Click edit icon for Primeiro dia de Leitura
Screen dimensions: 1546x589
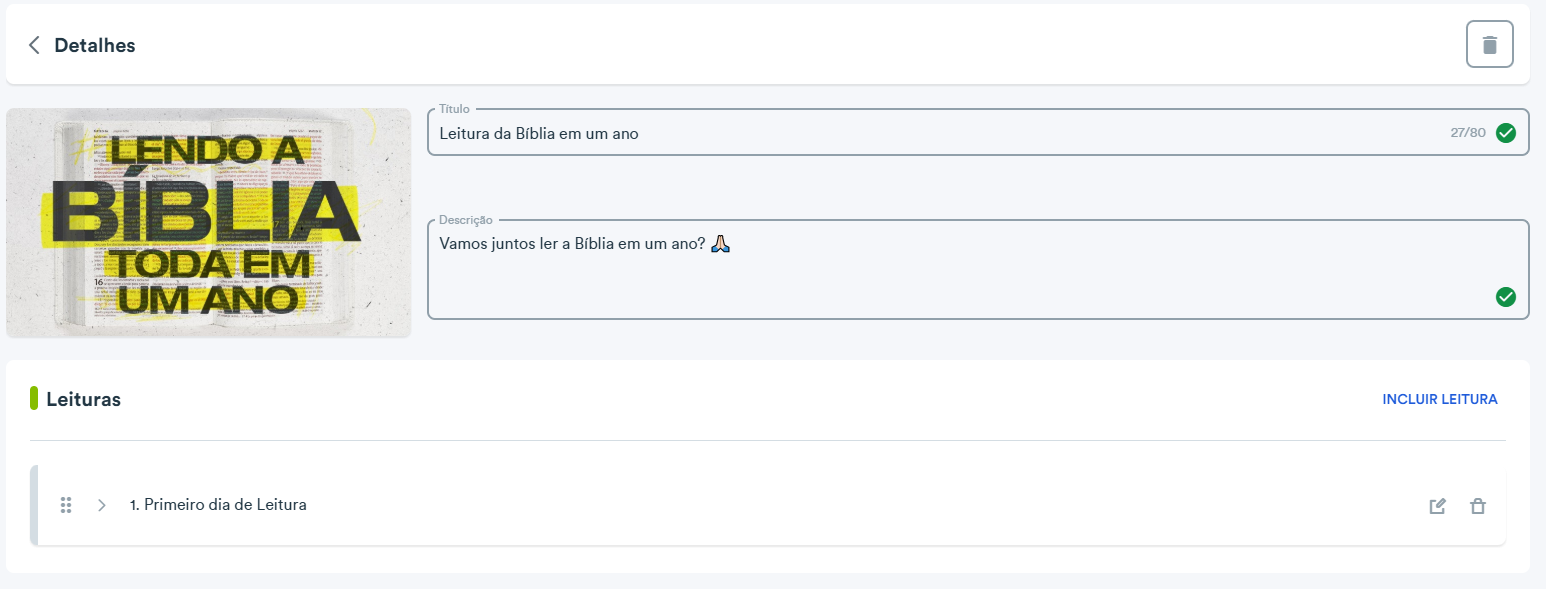pyautogui.click(x=1437, y=506)
